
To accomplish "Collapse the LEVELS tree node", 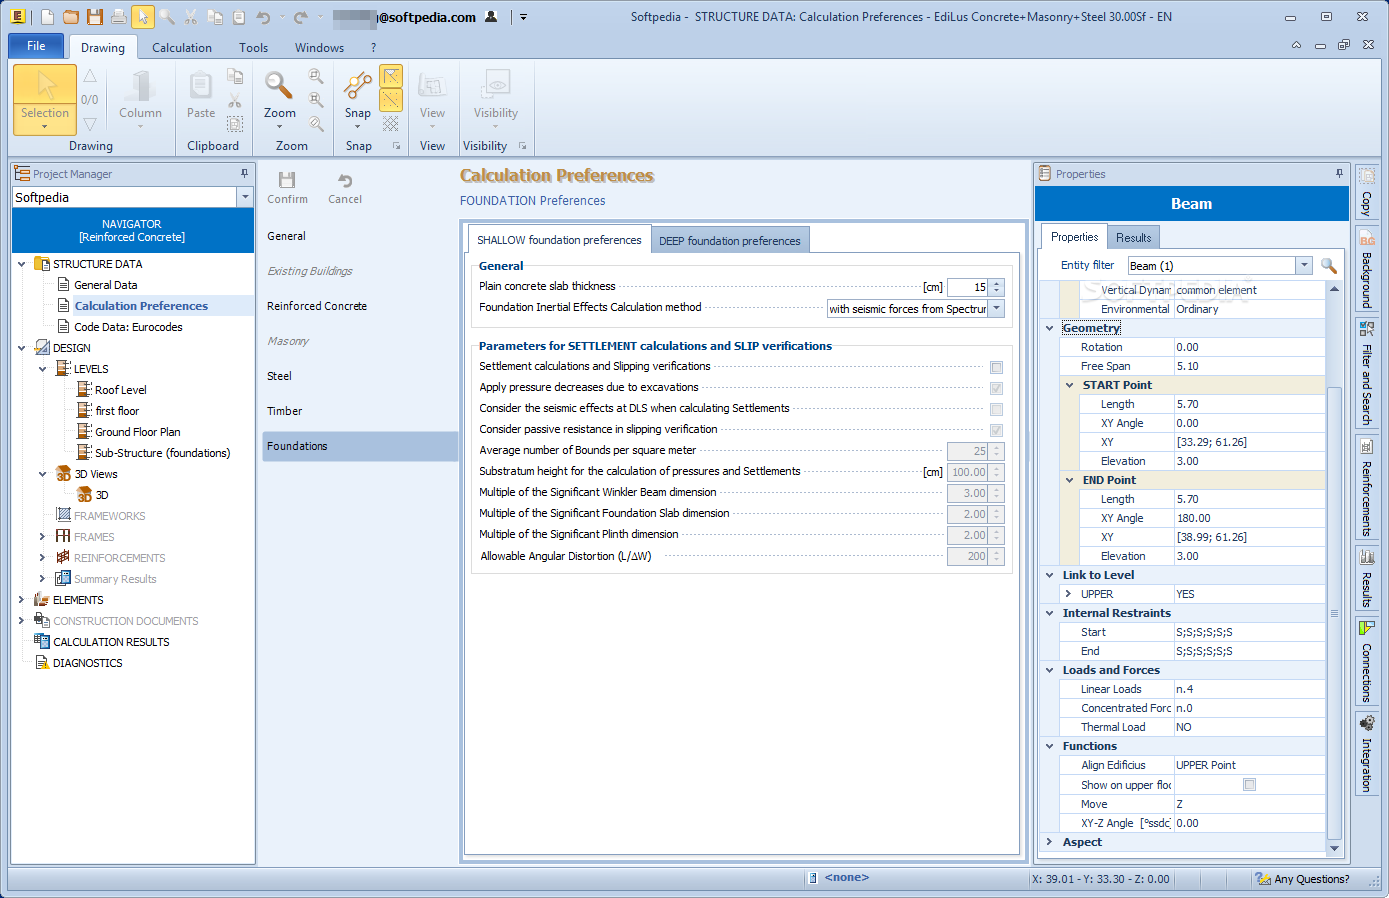I will [42, 369].
